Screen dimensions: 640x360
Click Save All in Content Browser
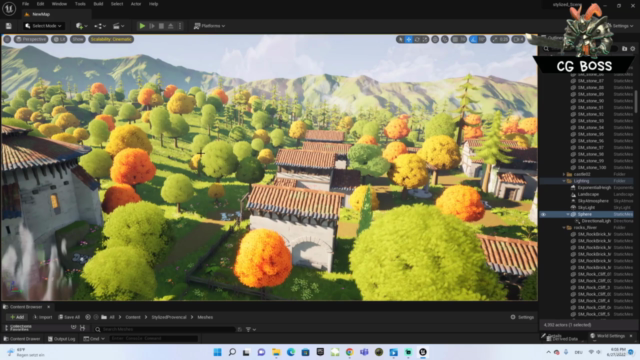click(69, 317)
